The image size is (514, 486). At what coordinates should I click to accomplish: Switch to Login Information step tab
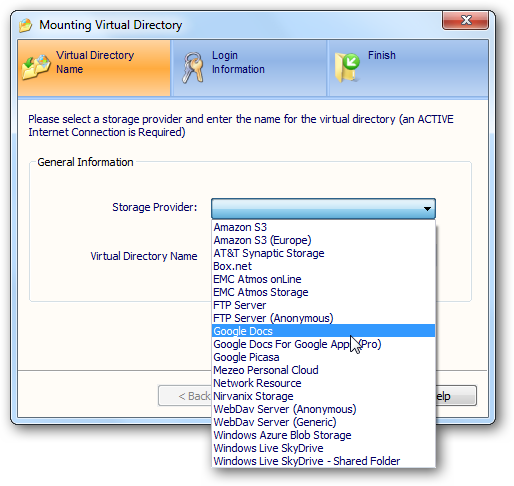249,68
